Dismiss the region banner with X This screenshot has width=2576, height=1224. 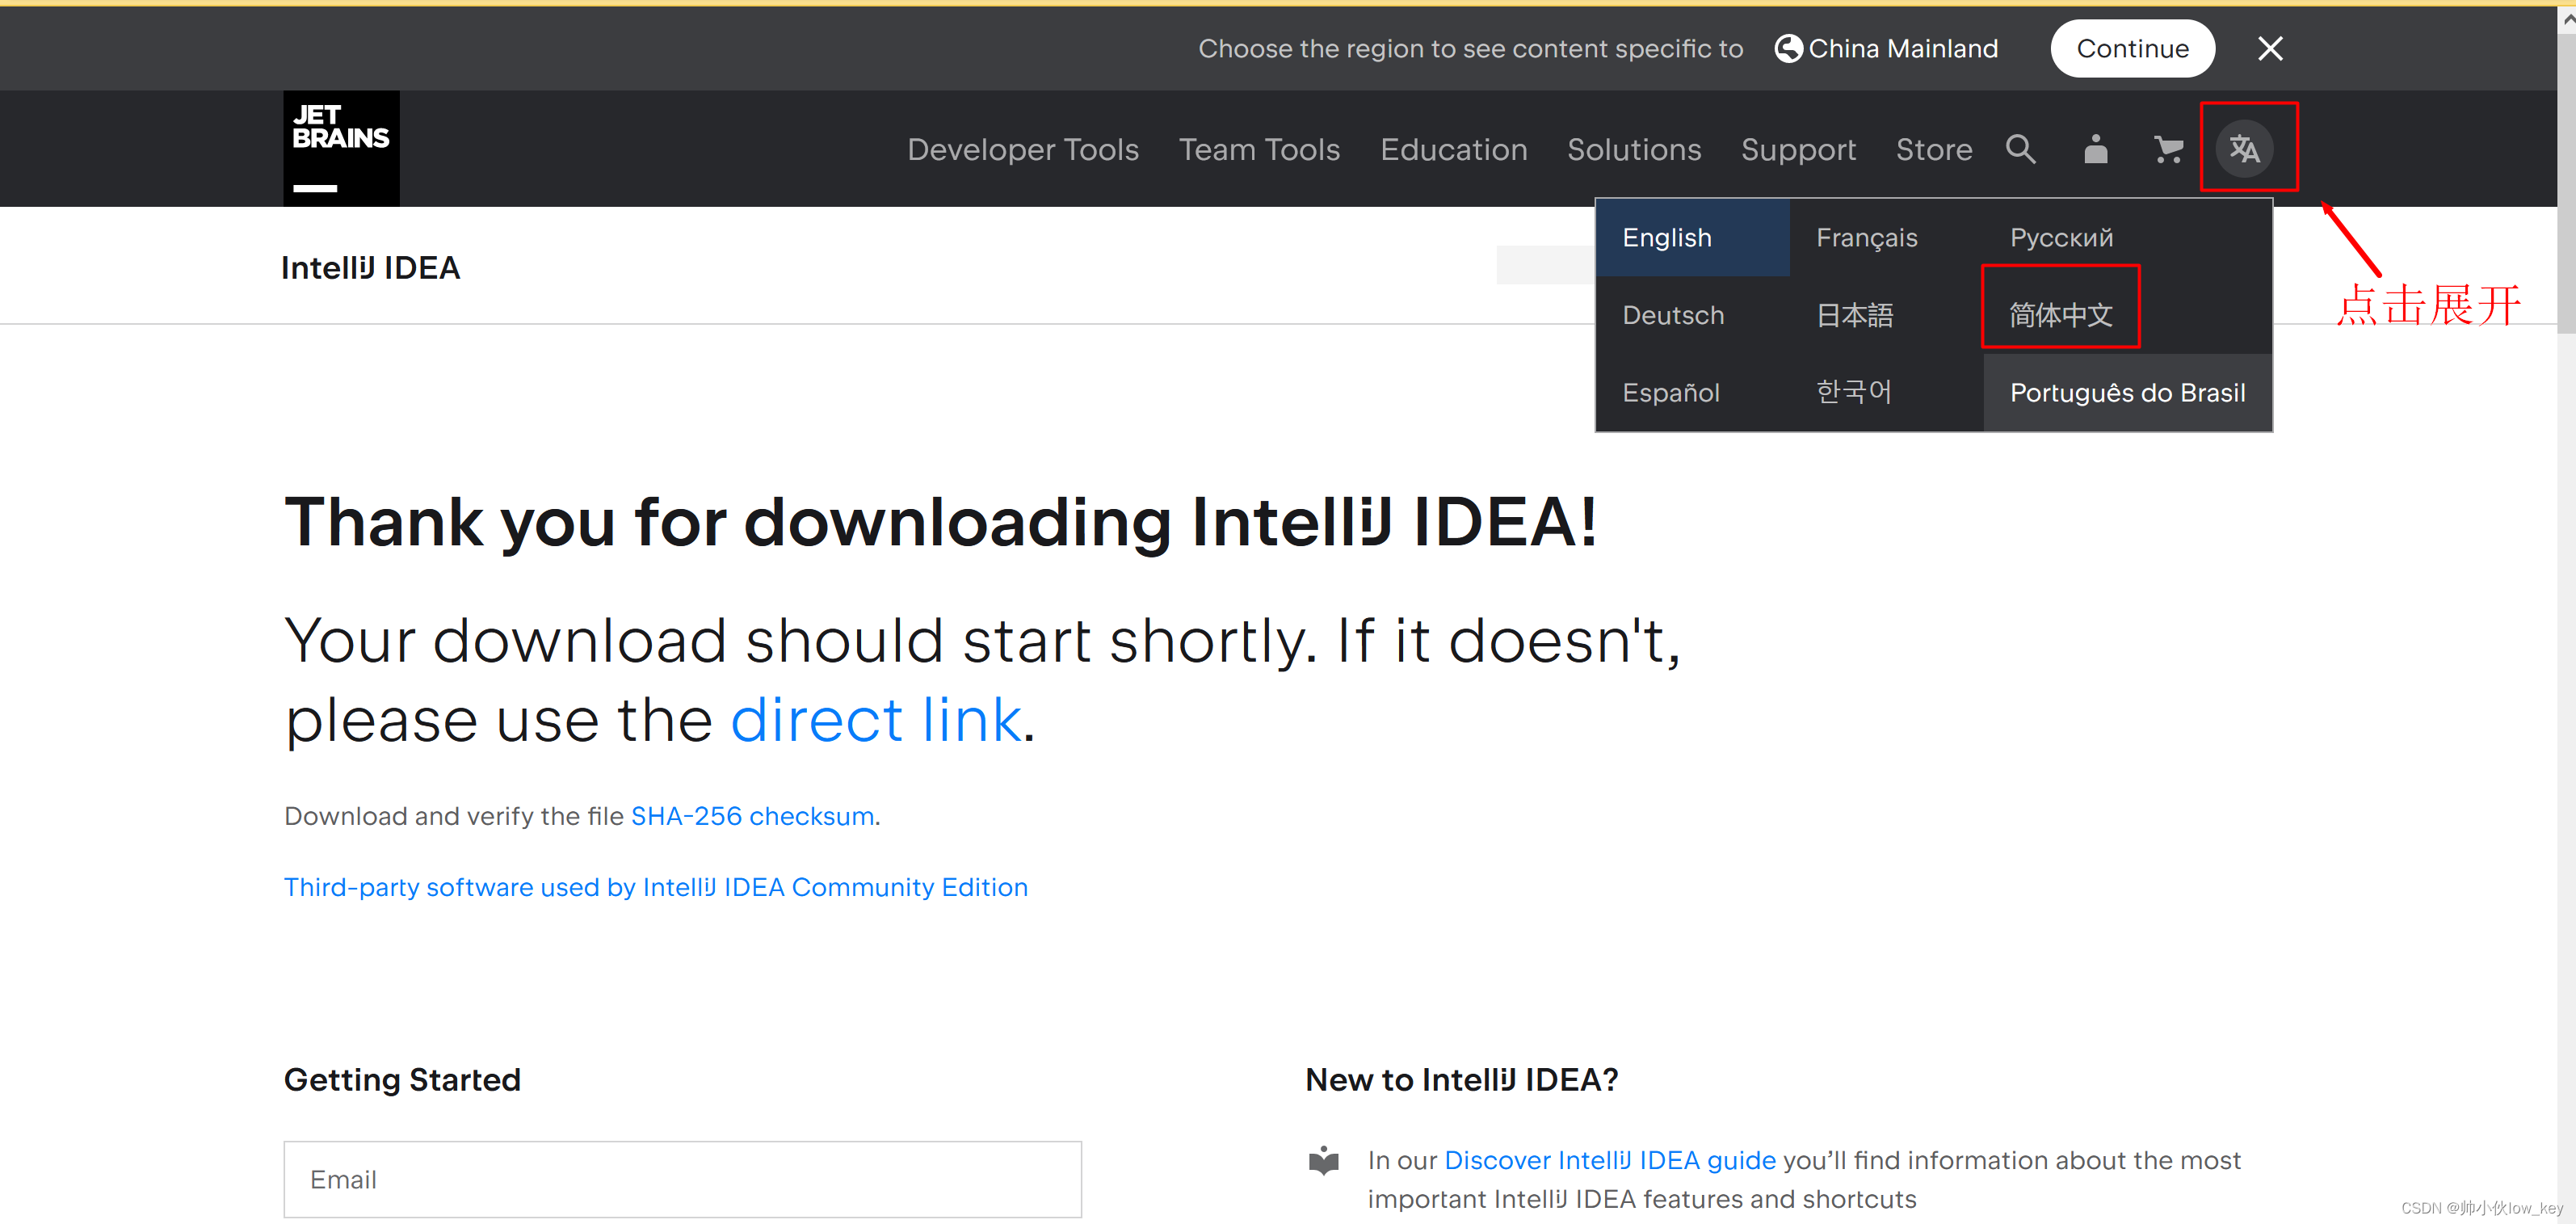(2270, 48)
